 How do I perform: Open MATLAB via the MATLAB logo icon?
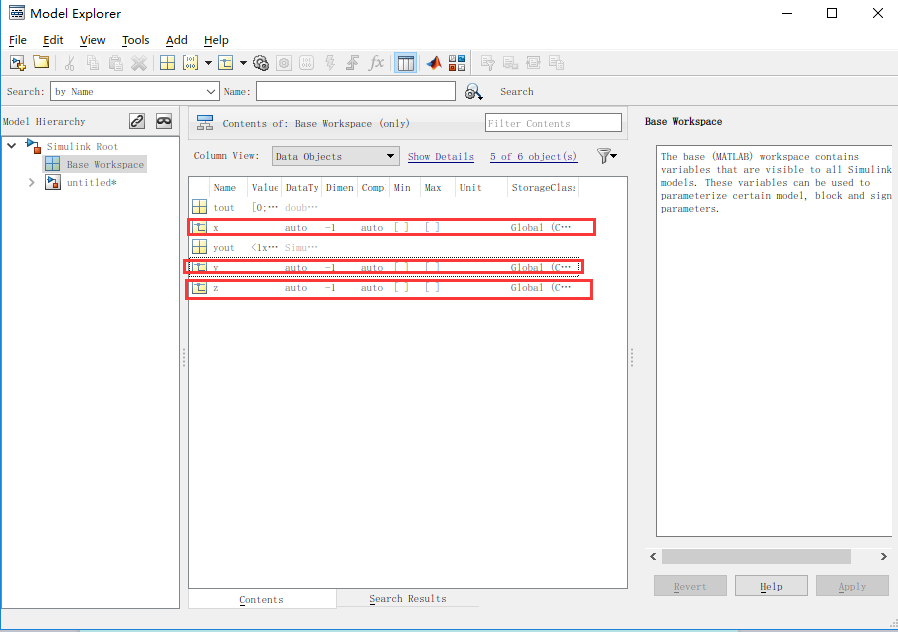pos(434,63)
